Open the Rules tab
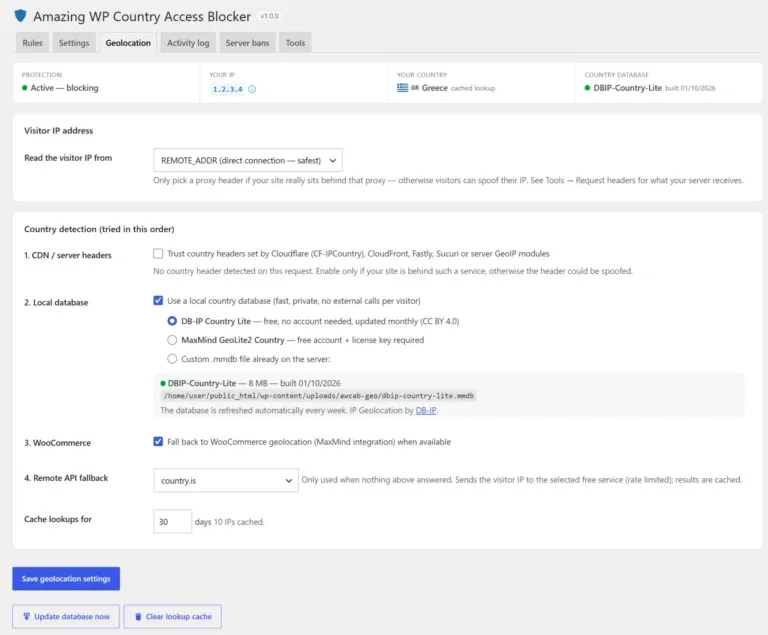 (32, 43)
